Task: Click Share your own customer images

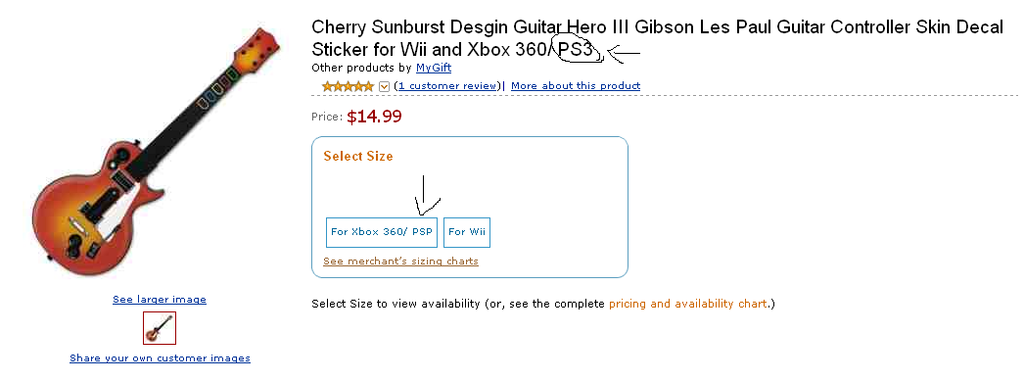Action: (x=160, y=358)
